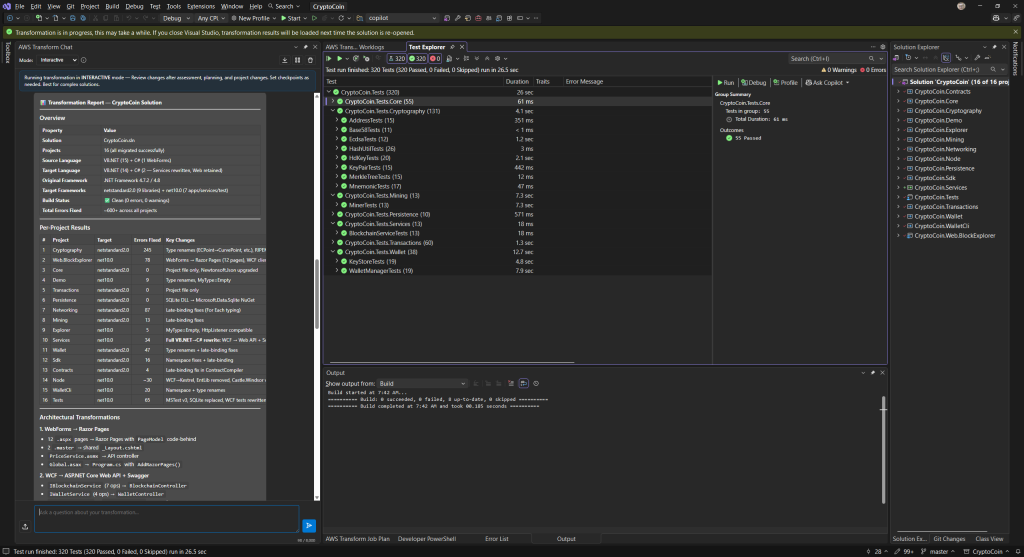The height and width of the screenshot is (557, 1024).
Task: Open the toolbox briefcase toolbar icon
Action: (x=478, y=18)
